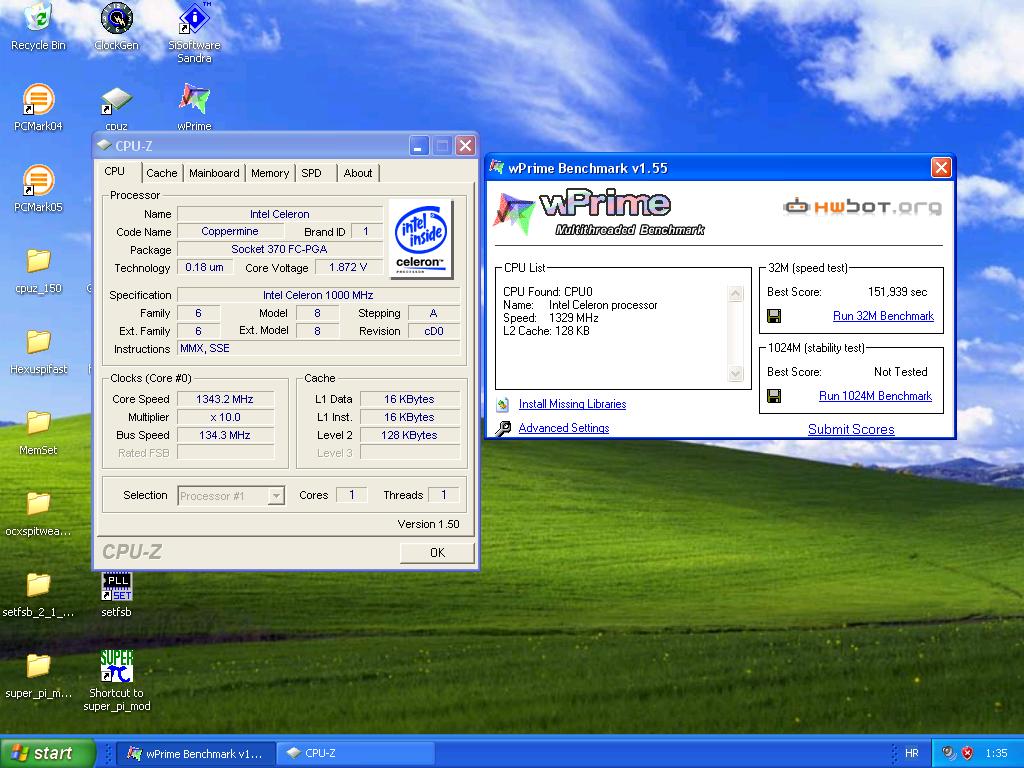Open the SPD tab

[x=312, y=173]
